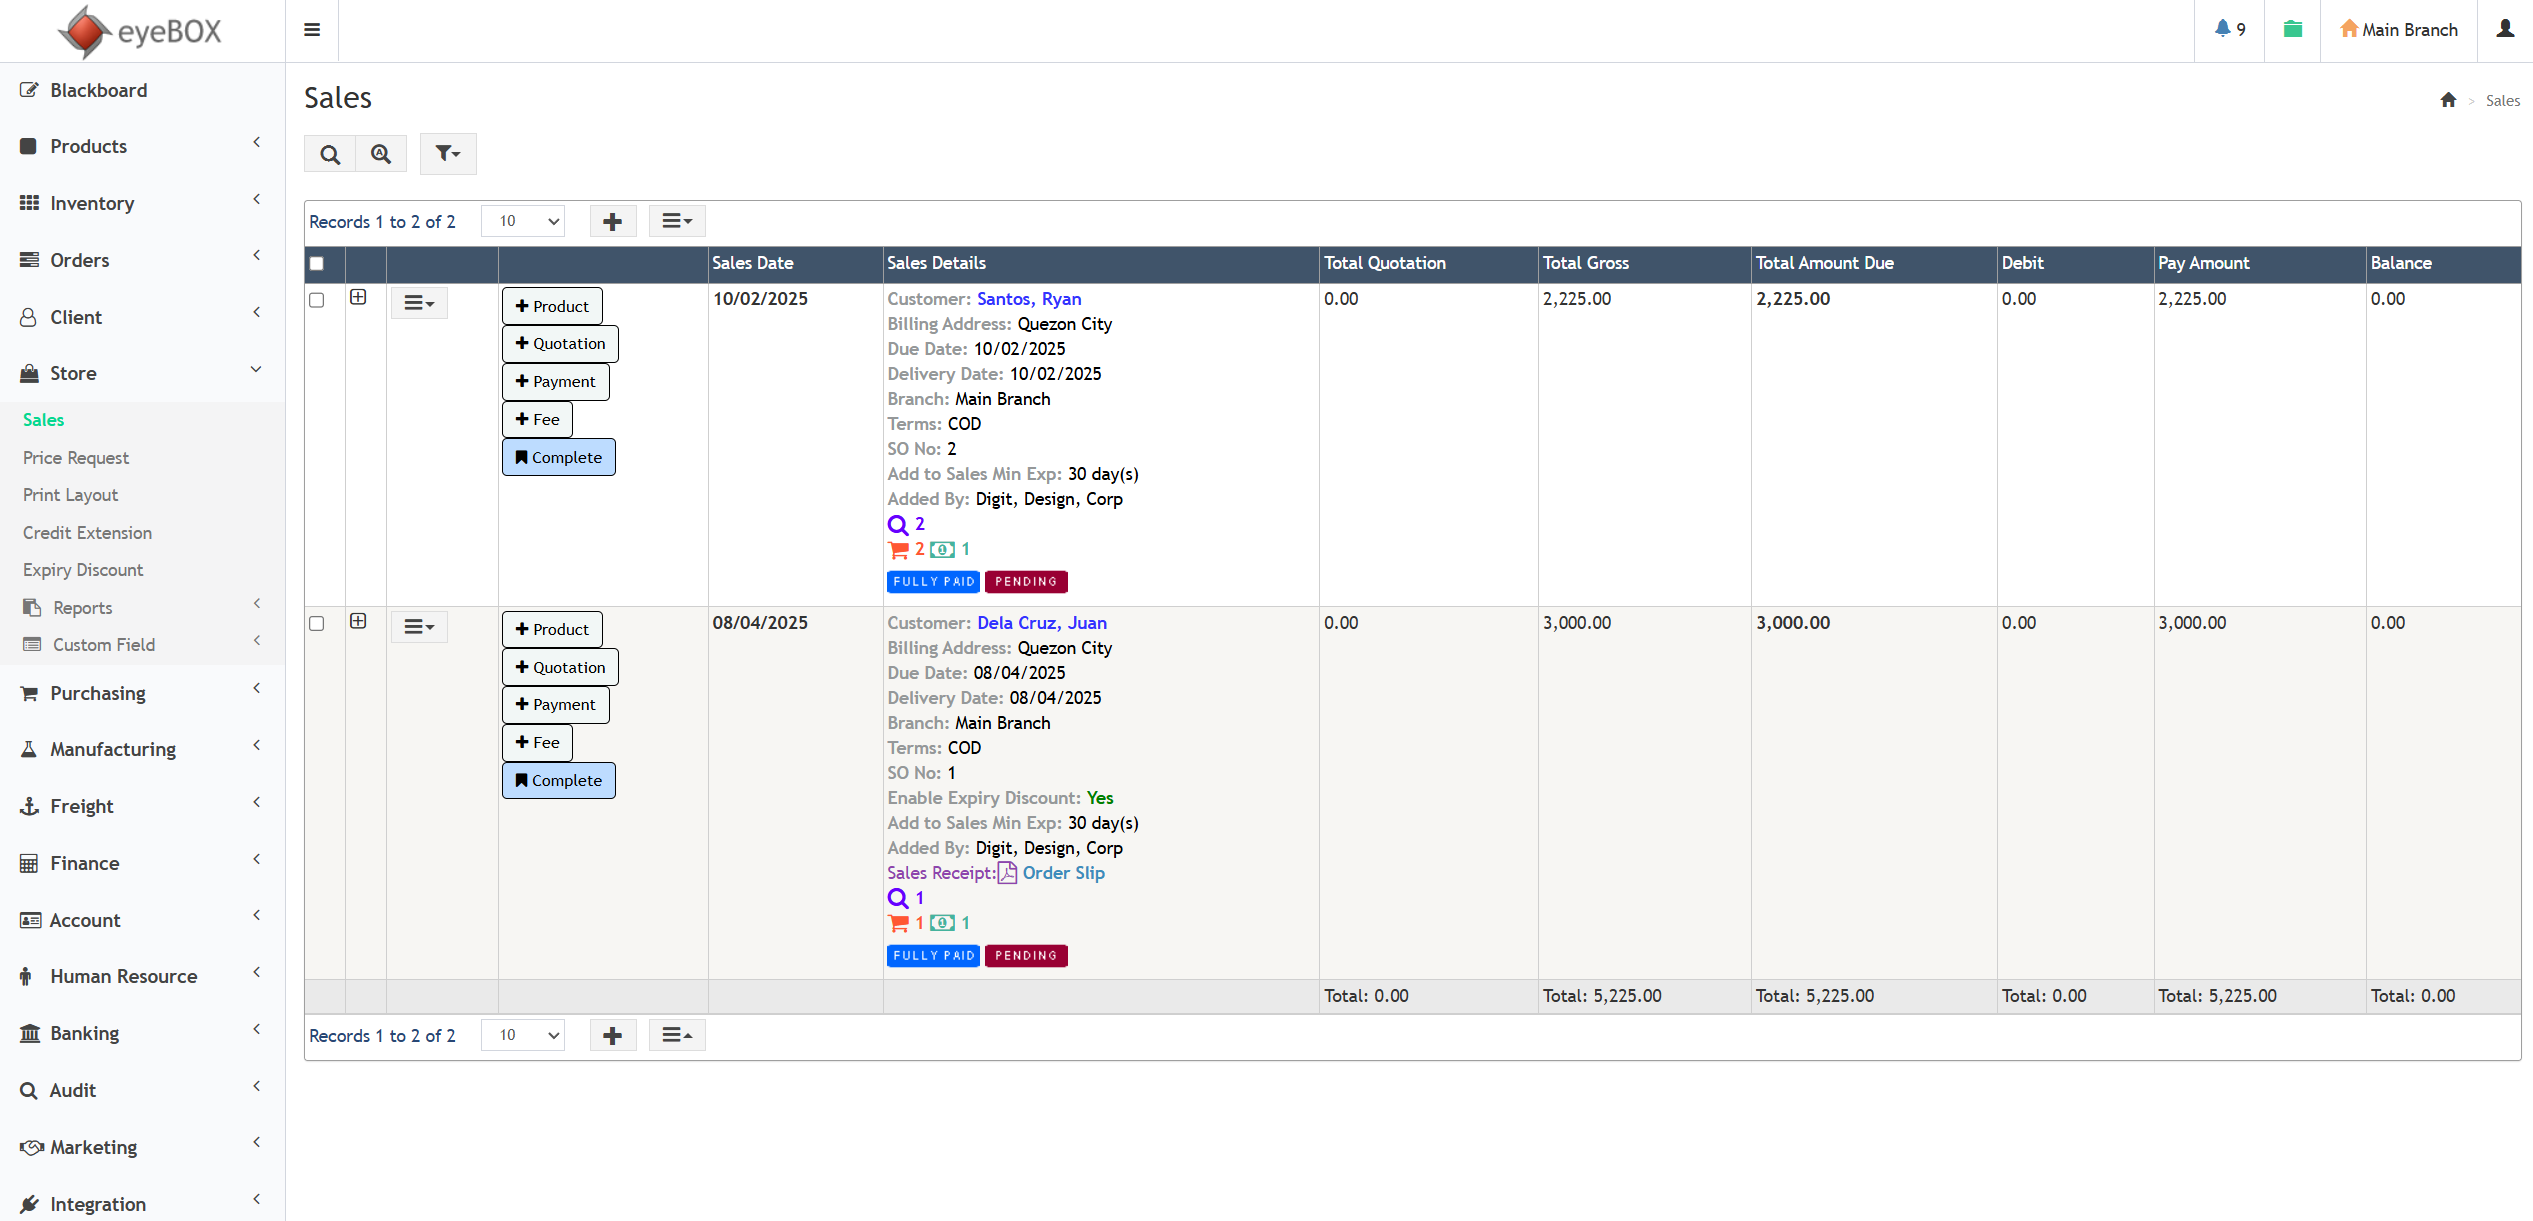The height and width of the screenshot is (1221, 2533).
Task: Open the row actions menu for Santos sale
Action: click(x=419, y=303)
